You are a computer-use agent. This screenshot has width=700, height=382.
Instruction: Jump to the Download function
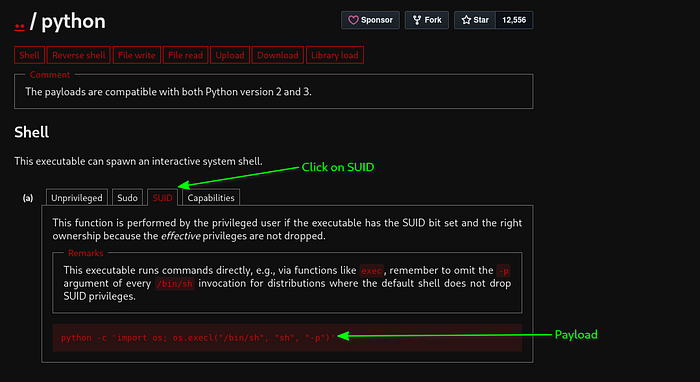point(278,55)
